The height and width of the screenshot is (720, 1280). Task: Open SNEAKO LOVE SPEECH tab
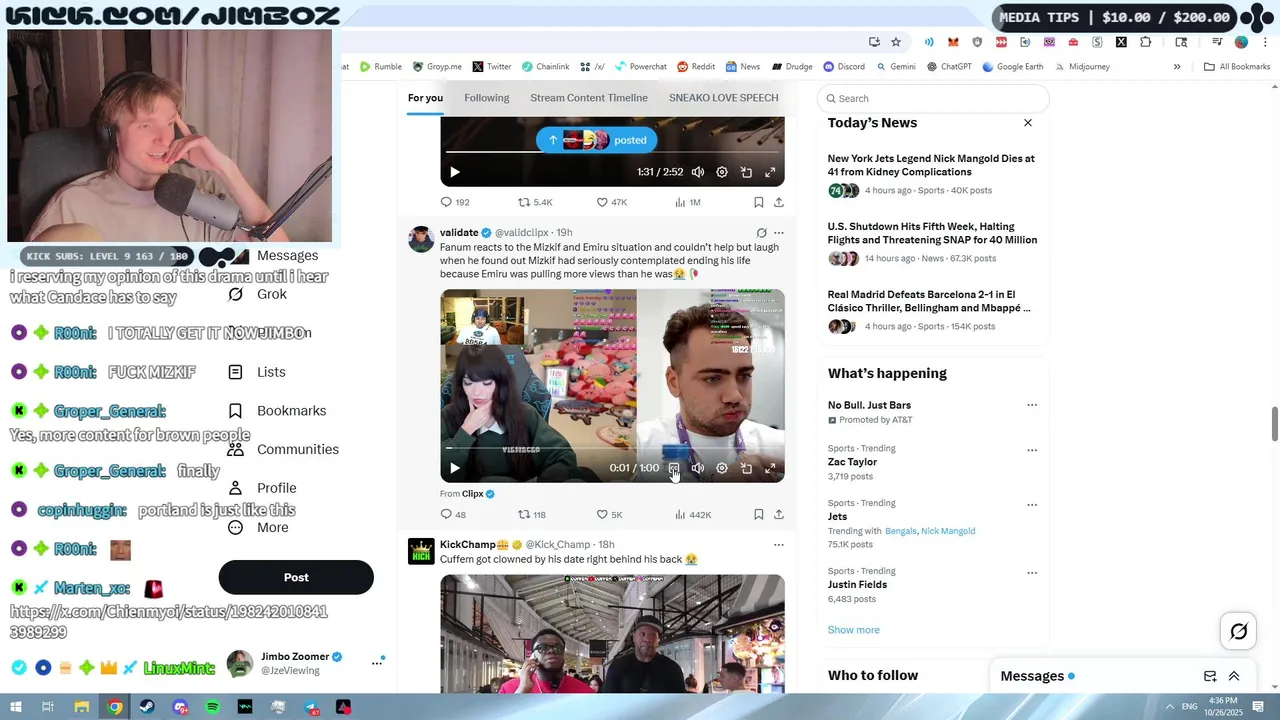[723, 98]
